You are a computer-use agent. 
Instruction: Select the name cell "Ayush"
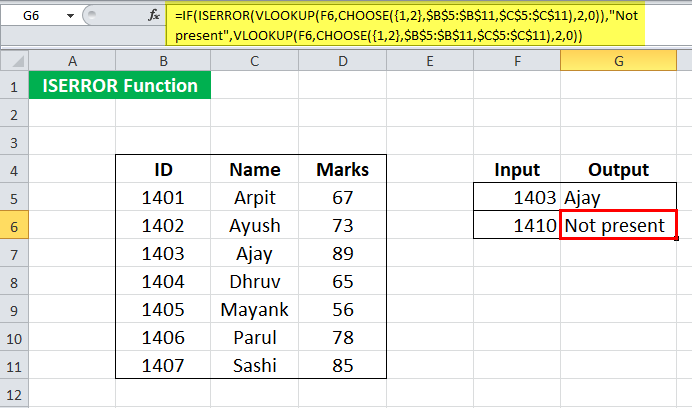(x=255, y=226)
